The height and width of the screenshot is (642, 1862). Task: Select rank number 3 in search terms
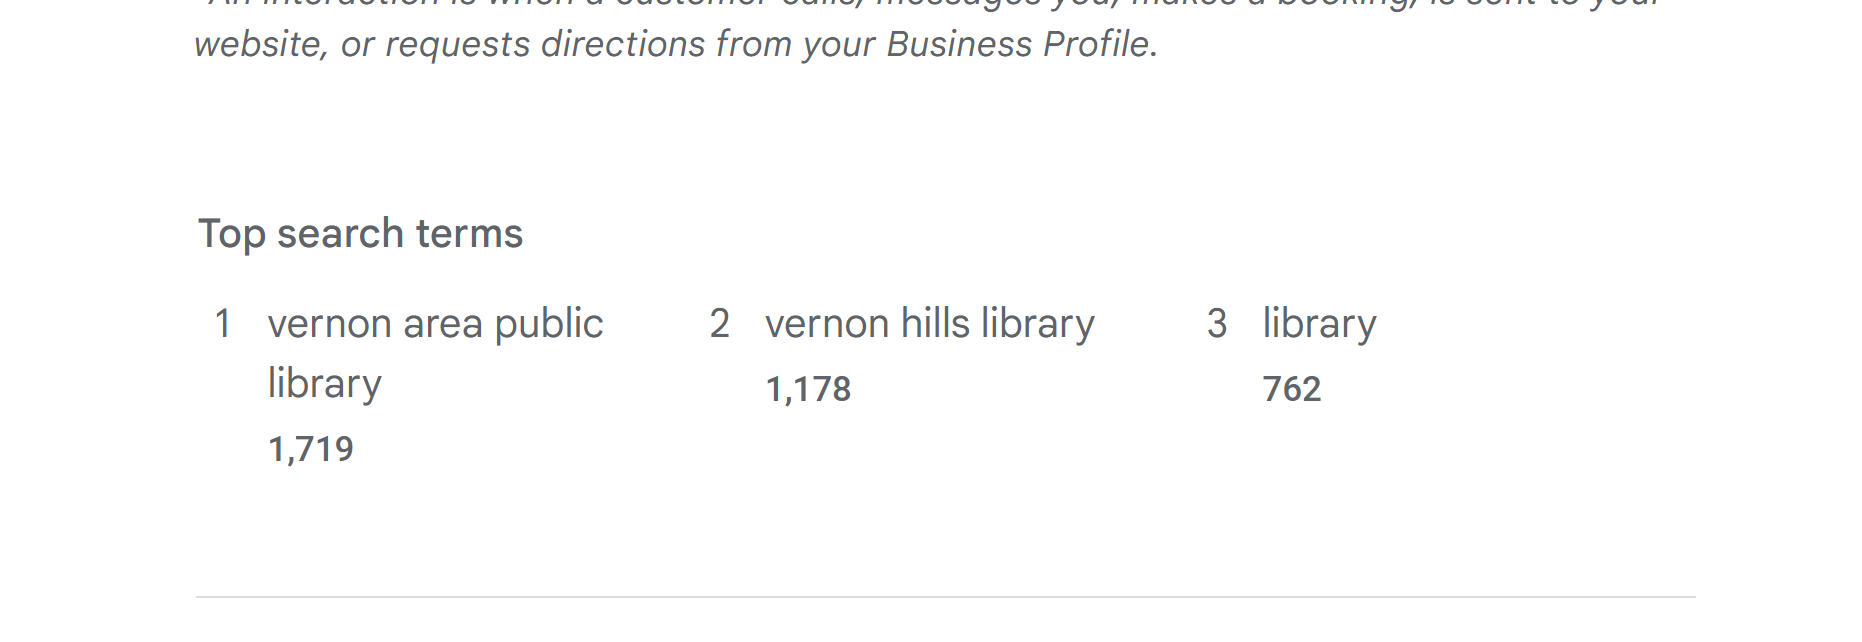coord(1217,324)
